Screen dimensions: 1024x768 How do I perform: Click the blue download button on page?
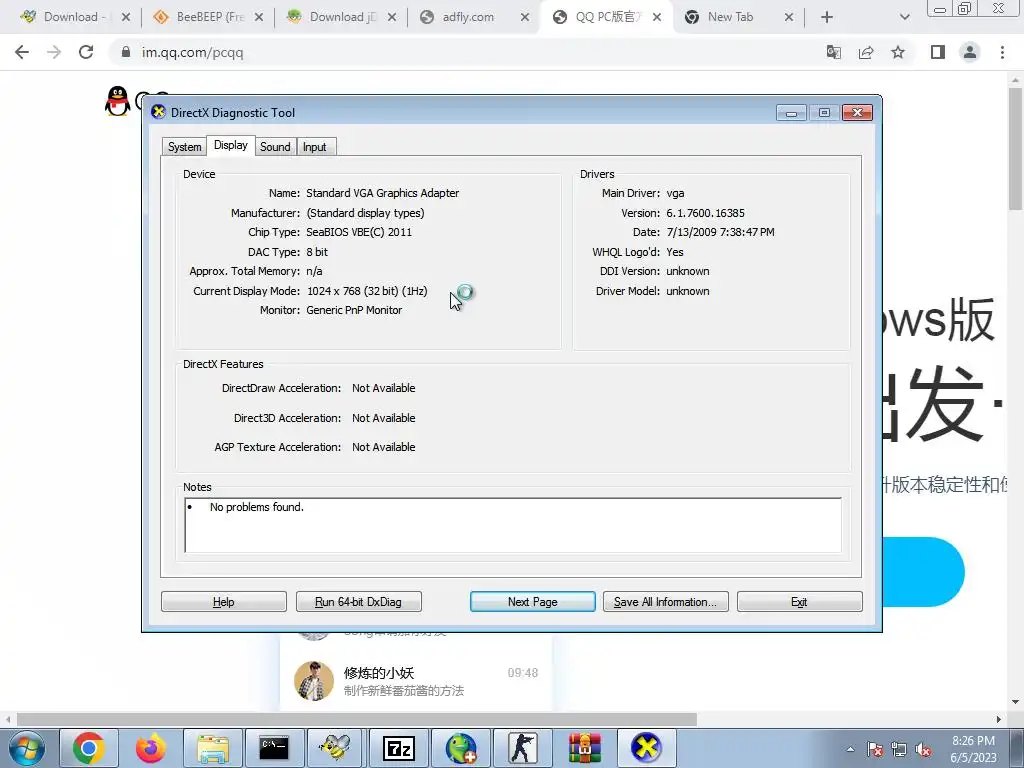[923, 571]
